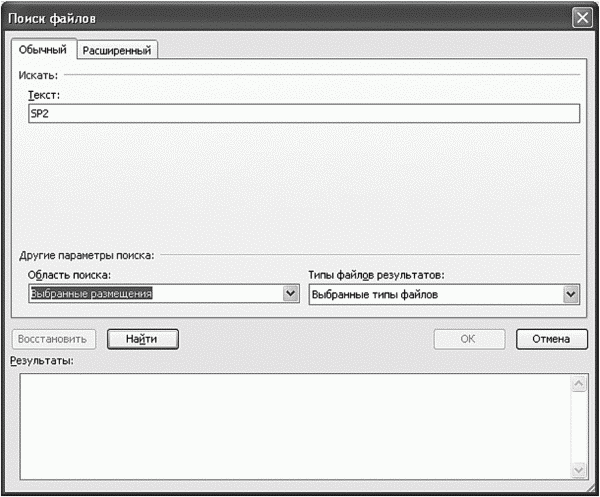Click inside the empty Результаты list box

pos(290,427)
